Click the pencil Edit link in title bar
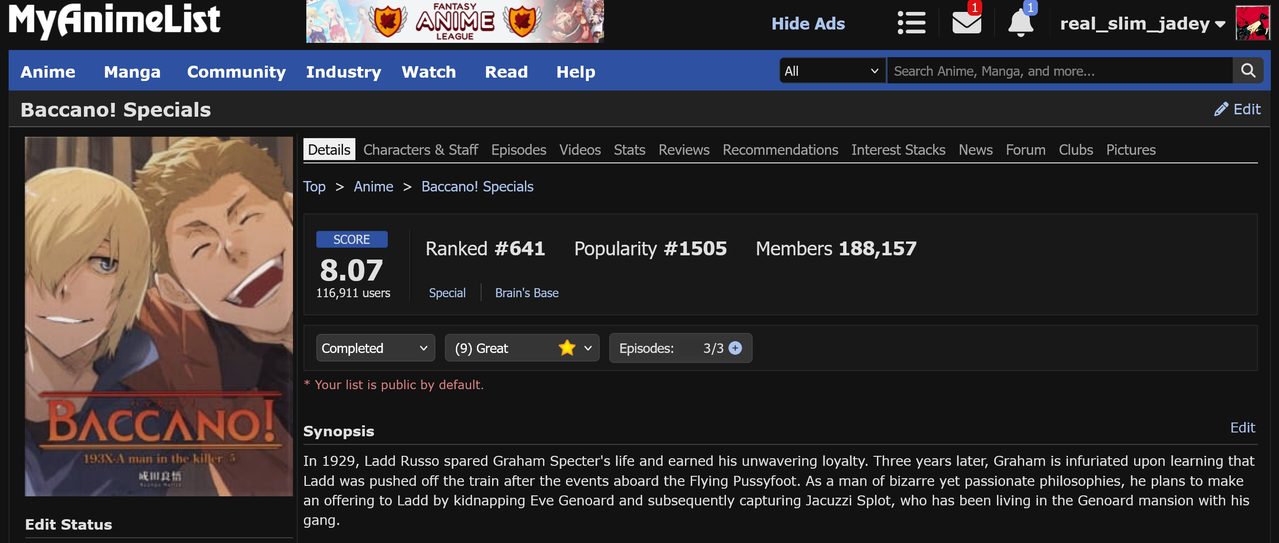 1237,109
